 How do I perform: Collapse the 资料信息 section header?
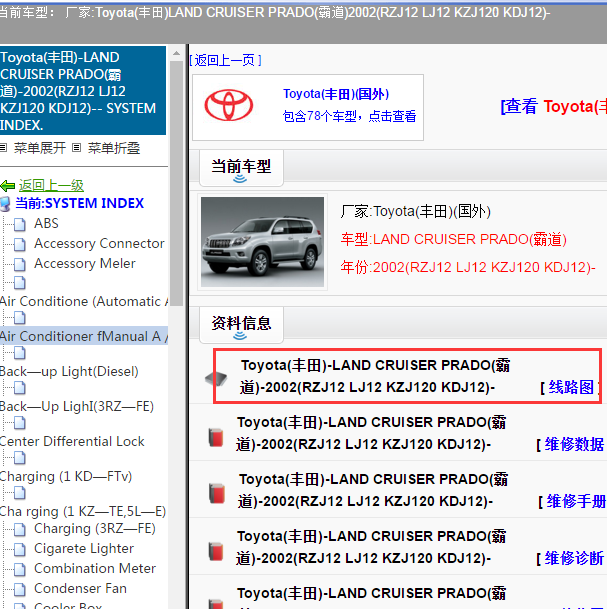pos(241,325)
